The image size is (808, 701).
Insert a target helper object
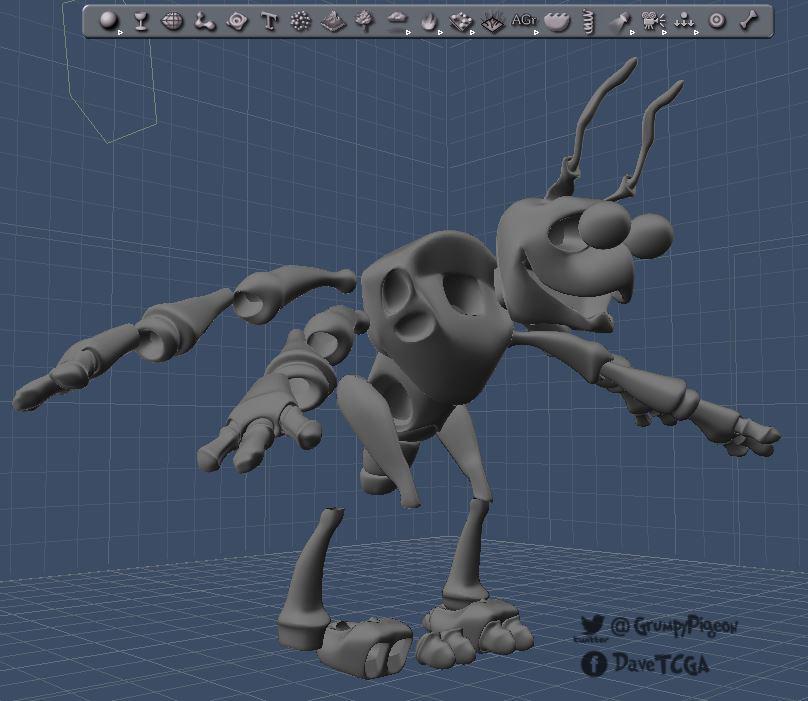(x=717, y=21)
